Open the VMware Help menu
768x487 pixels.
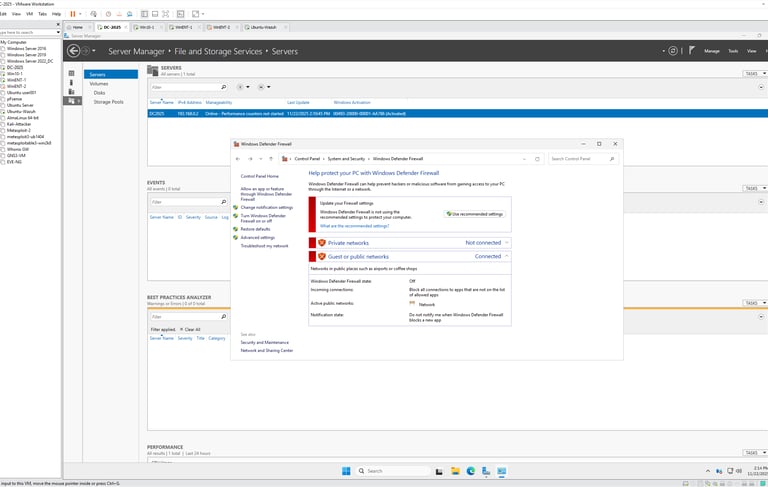pyautogui.click(x=56, y=14)
